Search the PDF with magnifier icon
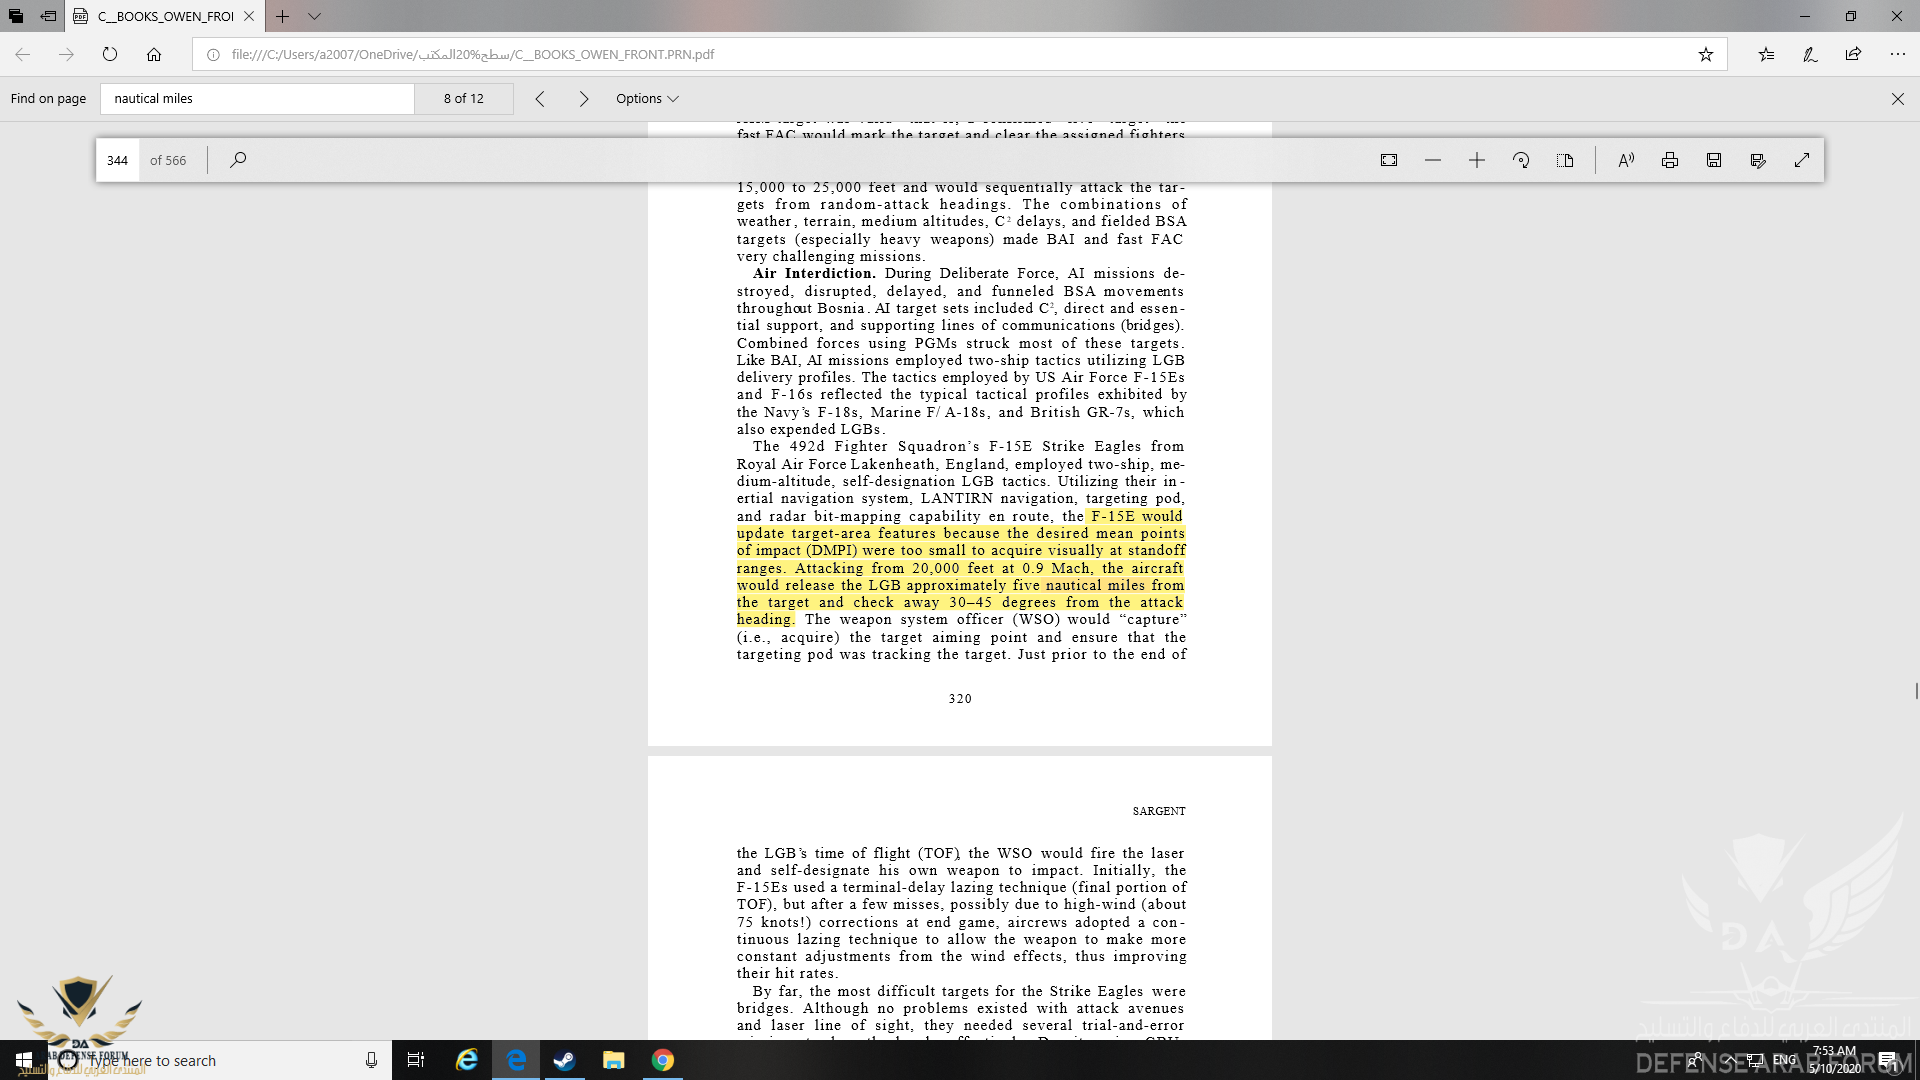The height and width of the screenshot is (1080, 1920). (x=238, y=160)
